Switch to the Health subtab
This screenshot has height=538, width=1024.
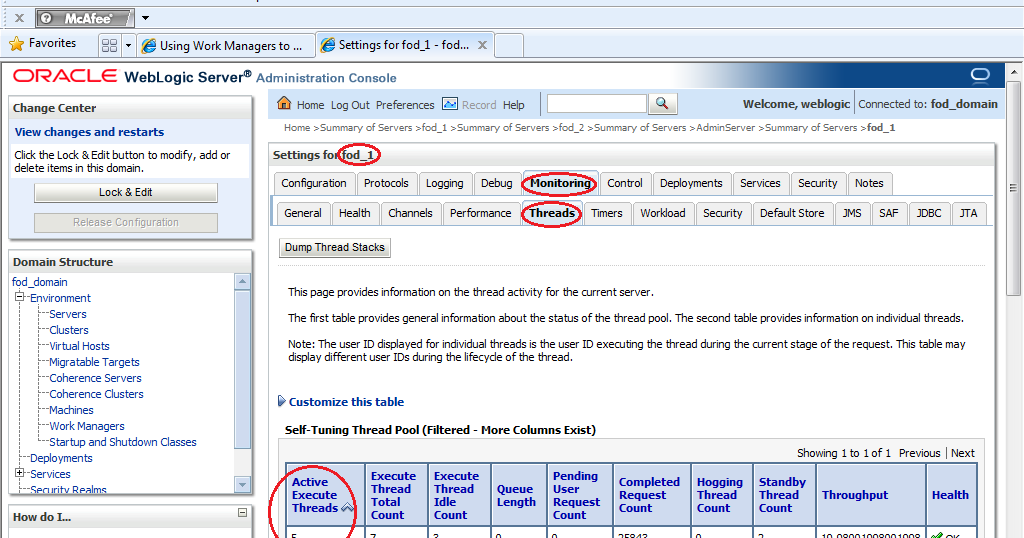[355, 214]
